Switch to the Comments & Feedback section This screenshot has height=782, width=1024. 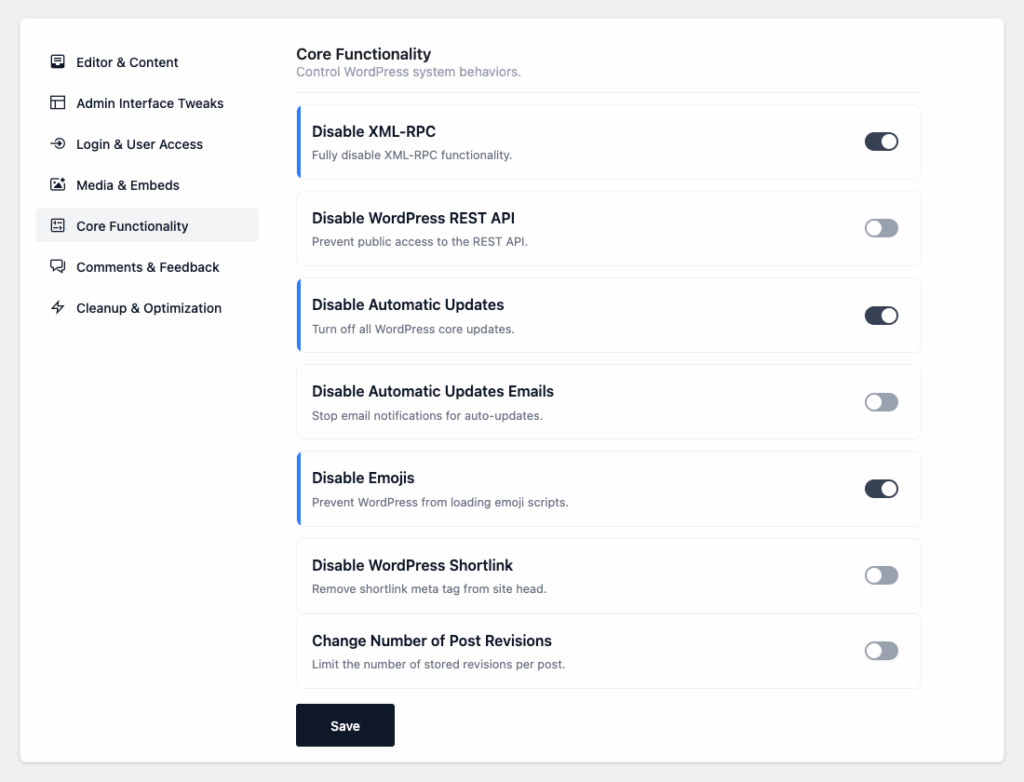tap(146, 267)
